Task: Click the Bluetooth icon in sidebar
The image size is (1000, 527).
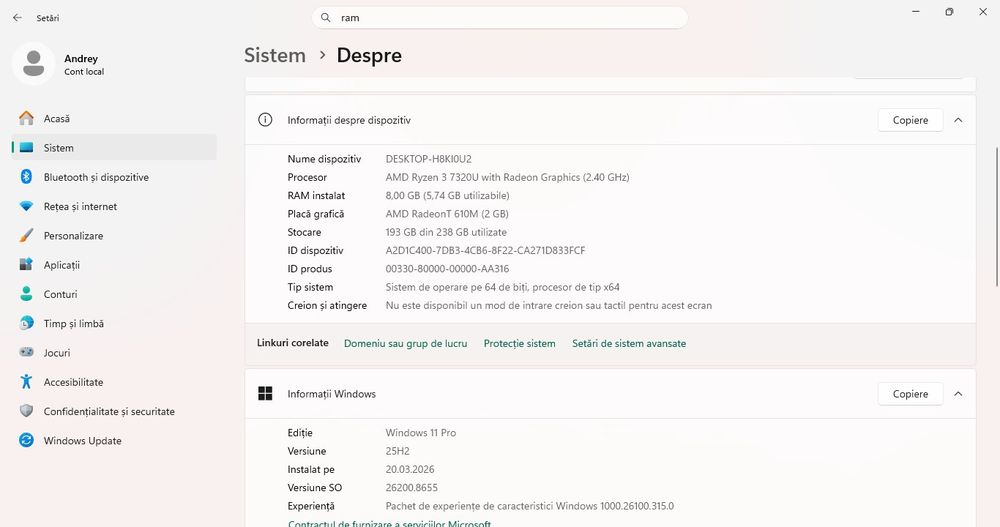Action: 26,177
